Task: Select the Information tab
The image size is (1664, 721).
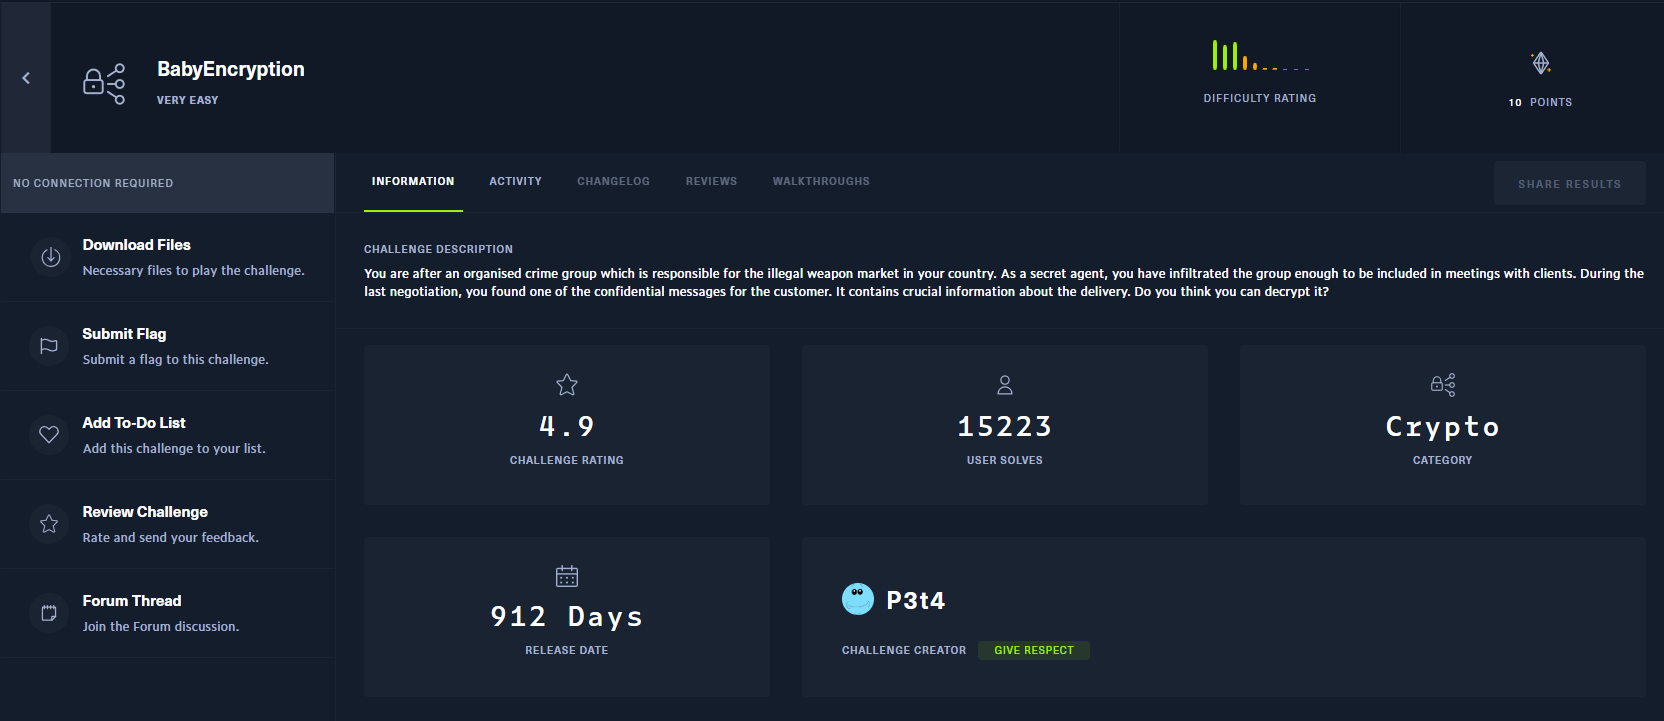Action: point(413,182)
